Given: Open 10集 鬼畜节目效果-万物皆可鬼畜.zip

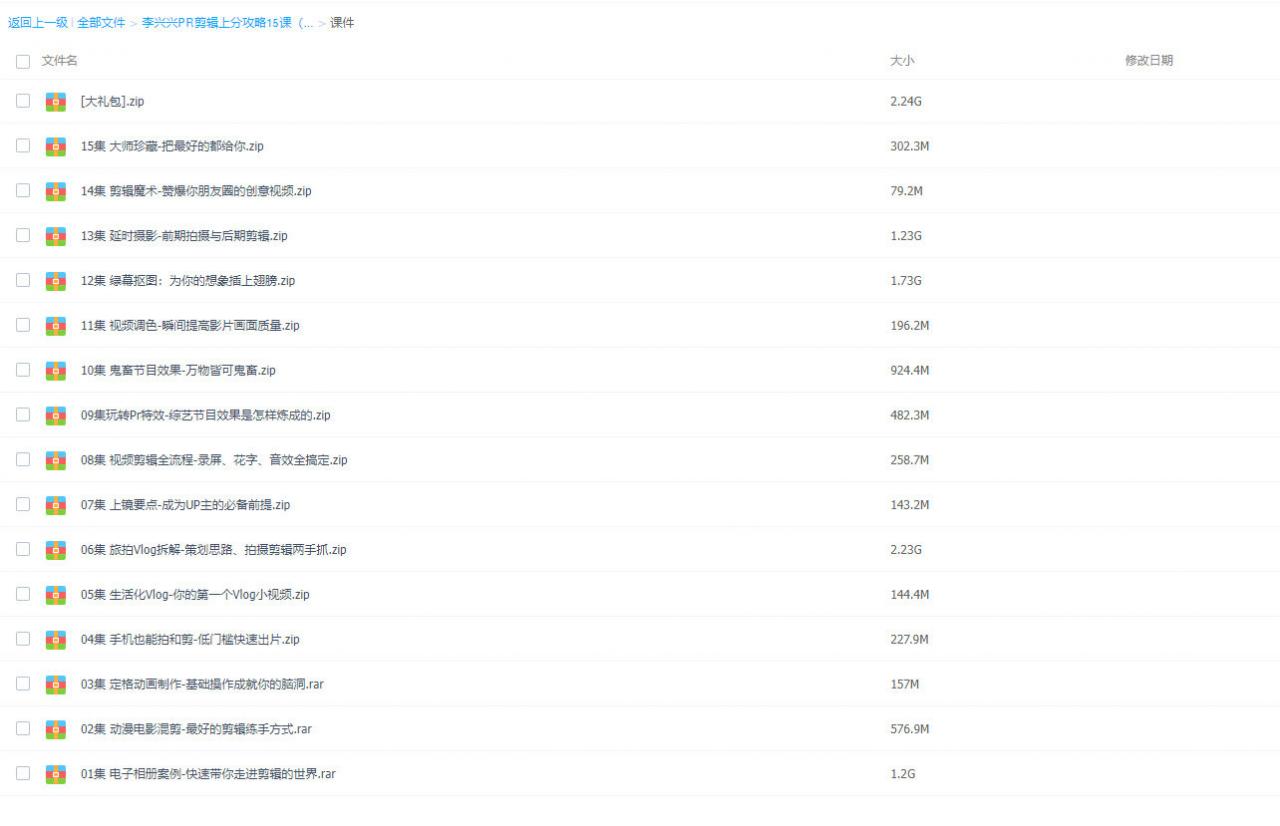Looking at the screenshot, I should coord(178,370).
